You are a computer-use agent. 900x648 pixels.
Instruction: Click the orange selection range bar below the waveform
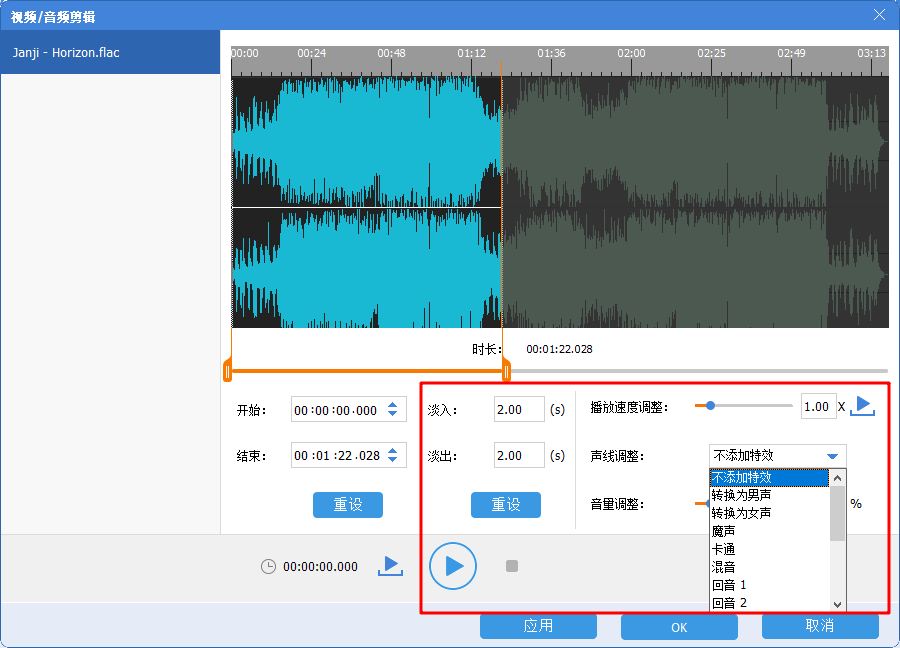point(367,371)
